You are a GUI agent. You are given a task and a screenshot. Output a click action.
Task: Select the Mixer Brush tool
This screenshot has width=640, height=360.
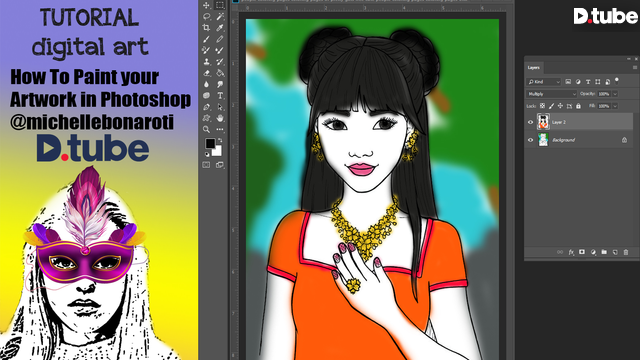click(x=220, y=50)
